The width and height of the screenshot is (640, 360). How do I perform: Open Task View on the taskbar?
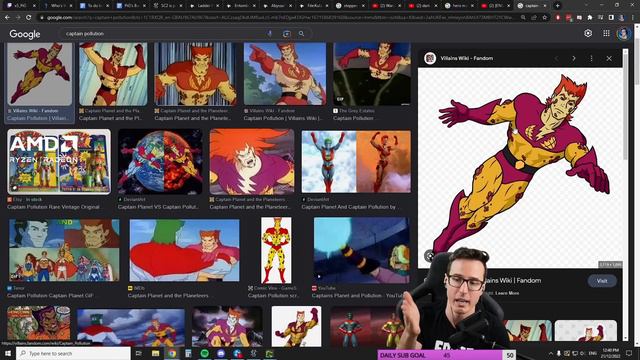(x=138, y=353)
